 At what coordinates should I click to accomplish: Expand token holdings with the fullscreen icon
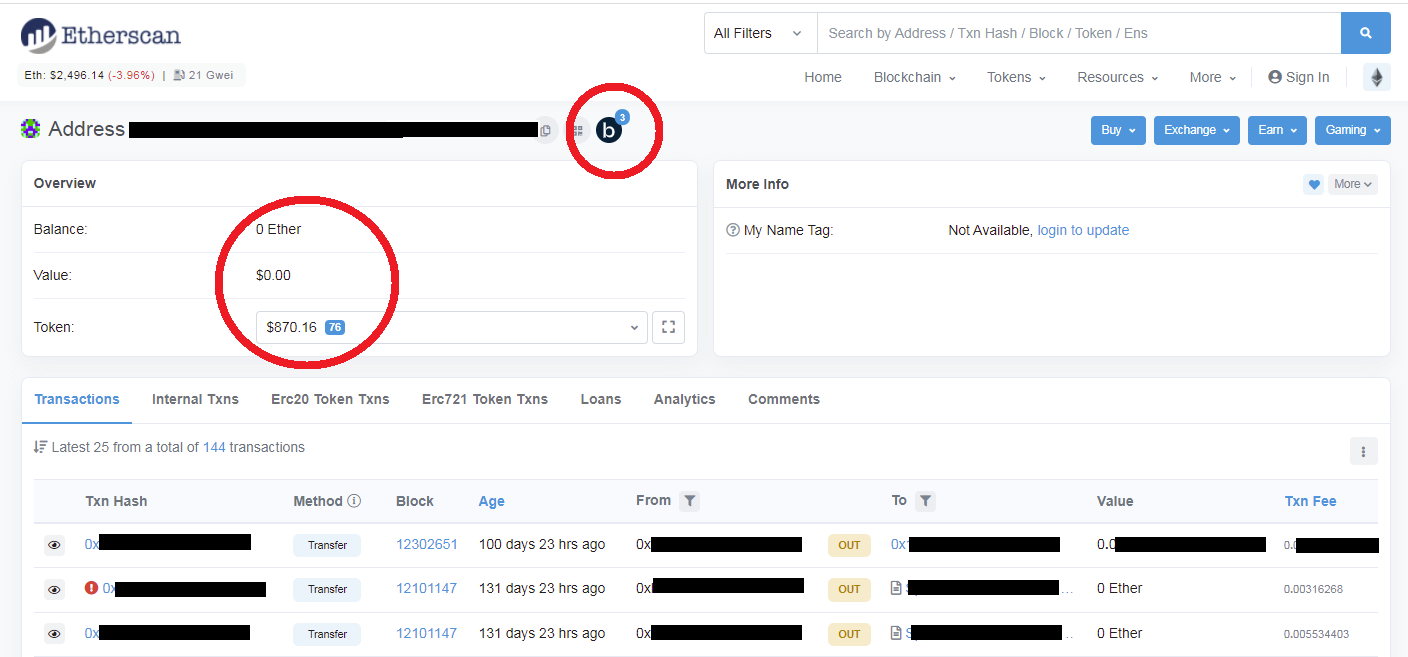(x=668, y=327)
